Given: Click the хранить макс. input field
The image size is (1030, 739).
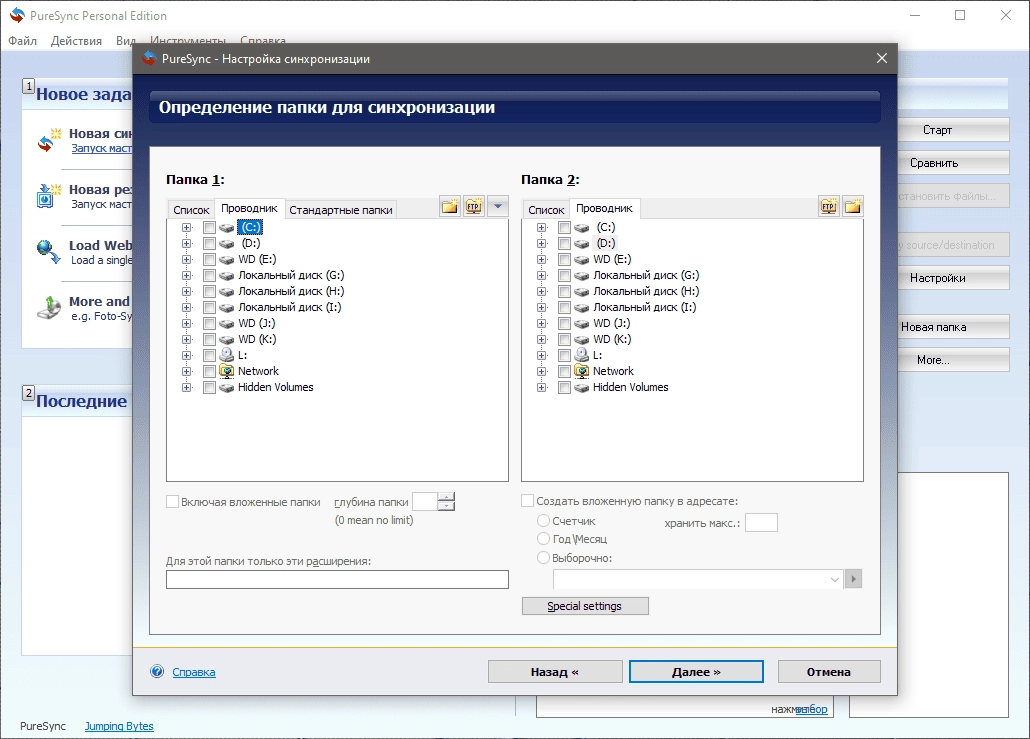Looking at the screenshot, I should [x=761, y=523].
